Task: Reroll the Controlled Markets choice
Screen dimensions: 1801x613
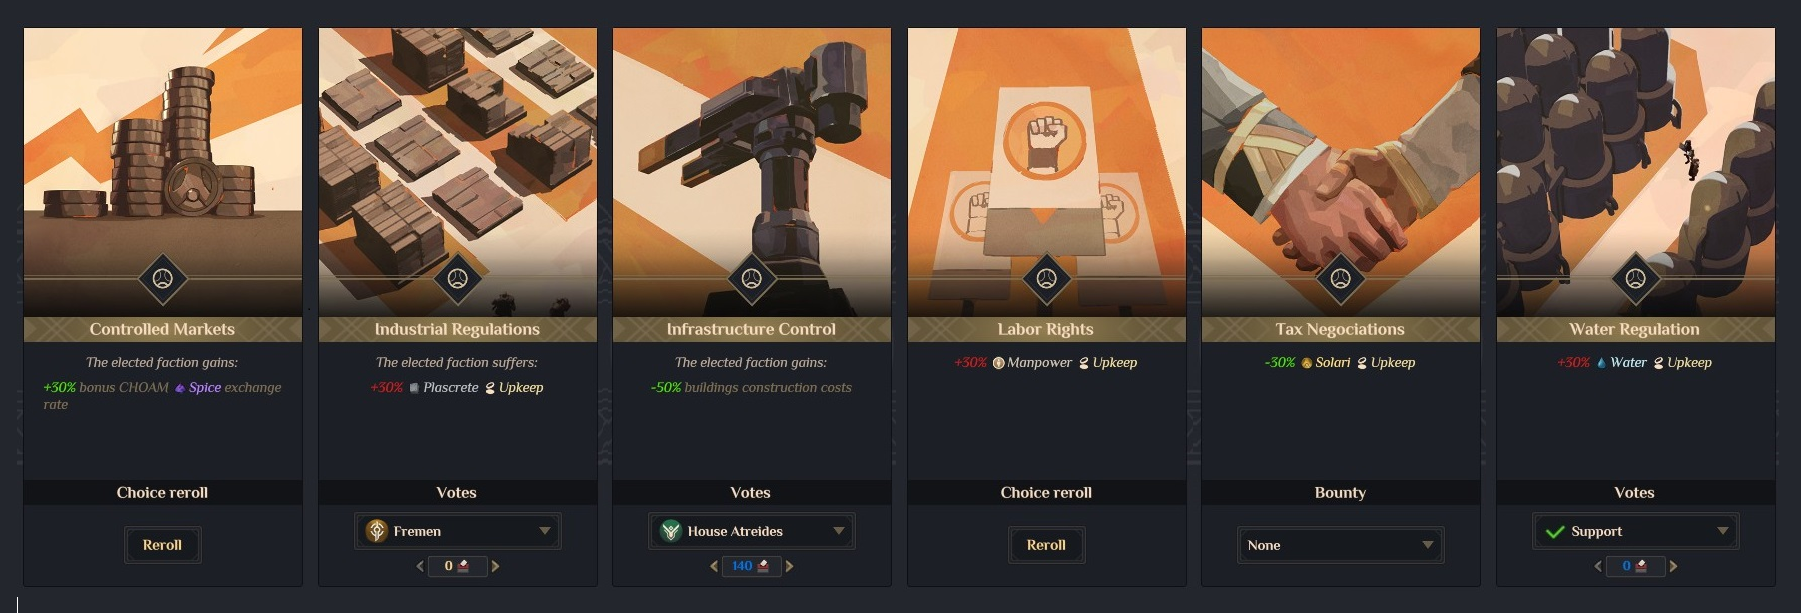Action: point(162,545)
